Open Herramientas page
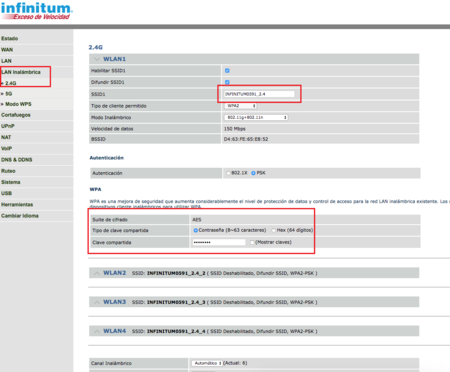This screenshot has width=450, height=372. point(17,204)
